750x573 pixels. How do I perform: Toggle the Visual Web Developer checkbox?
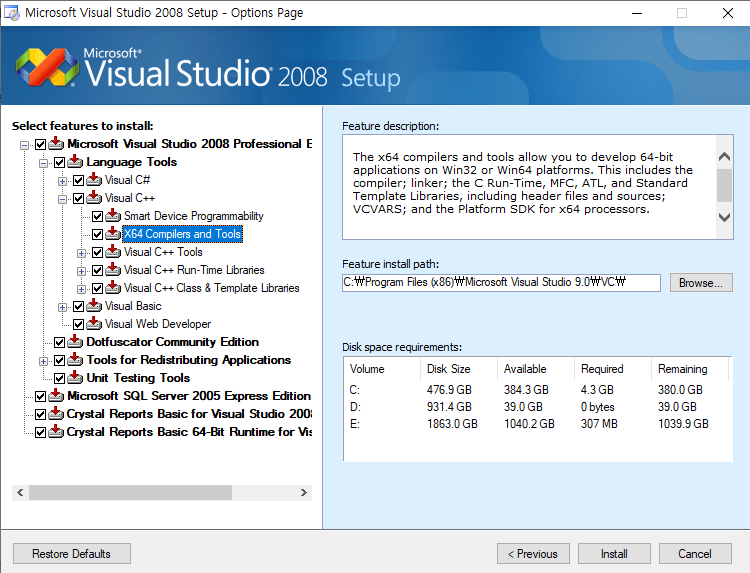point(78,324)
